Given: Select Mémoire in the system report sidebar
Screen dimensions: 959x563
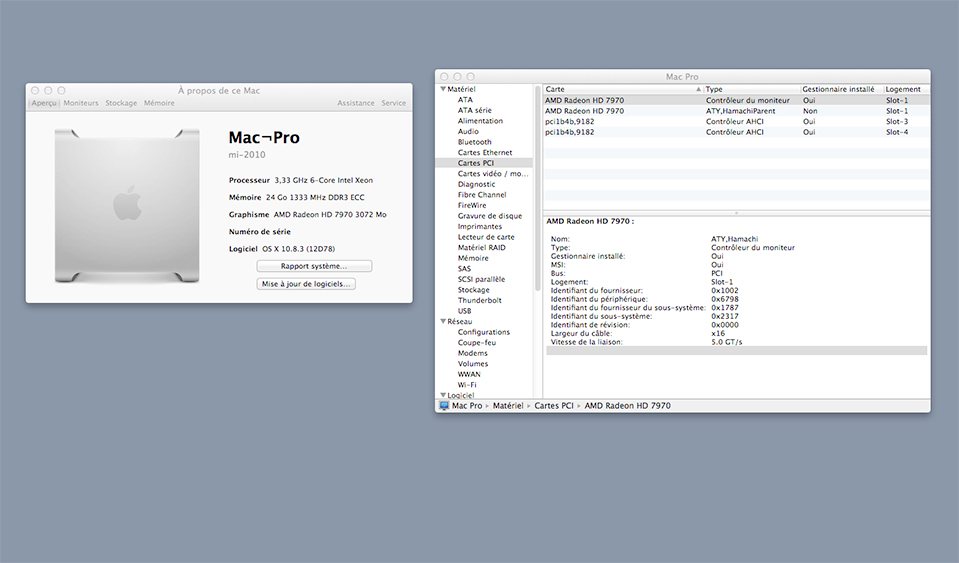Looking at the screenshot, I should 473,258.
